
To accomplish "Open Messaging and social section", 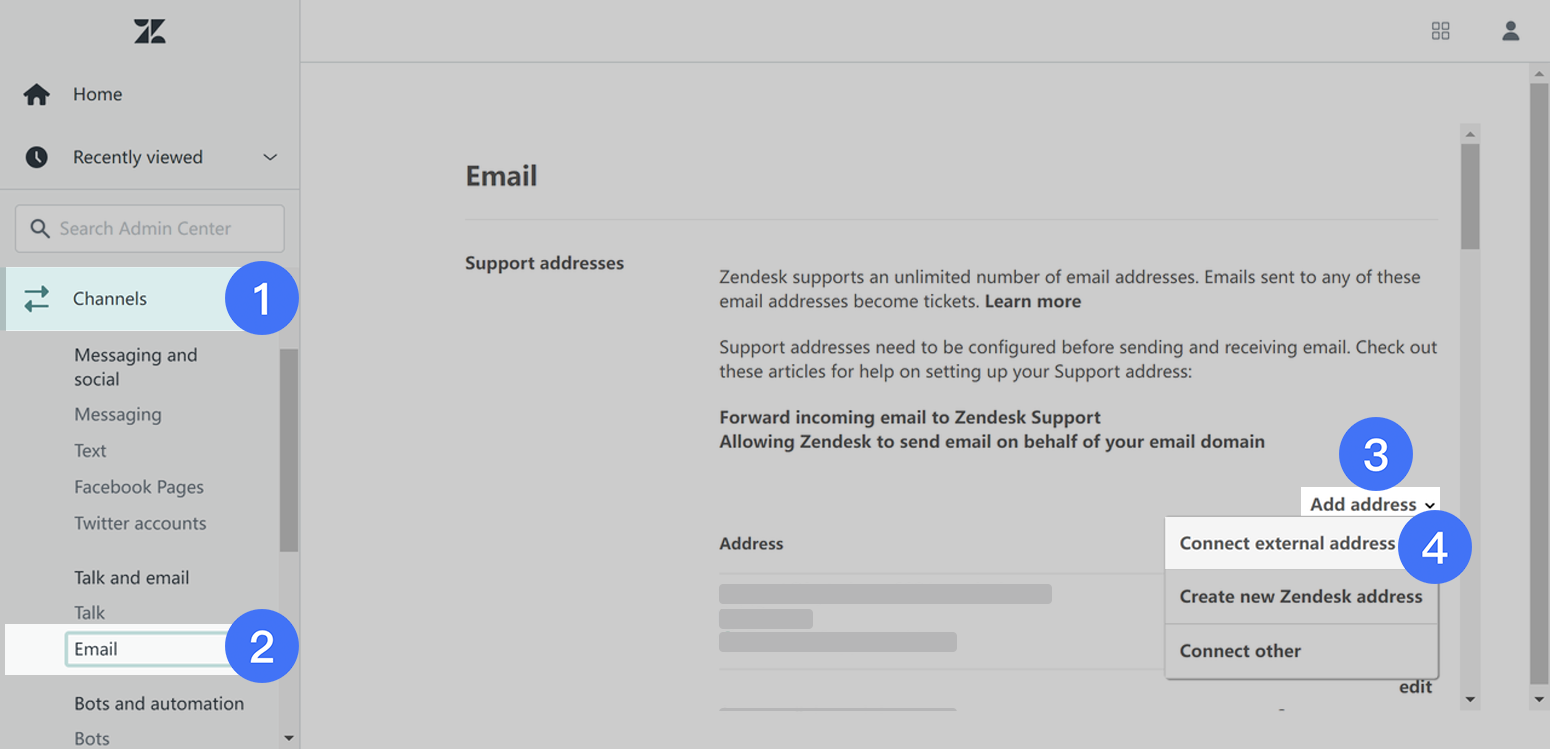I will point(135,366).
